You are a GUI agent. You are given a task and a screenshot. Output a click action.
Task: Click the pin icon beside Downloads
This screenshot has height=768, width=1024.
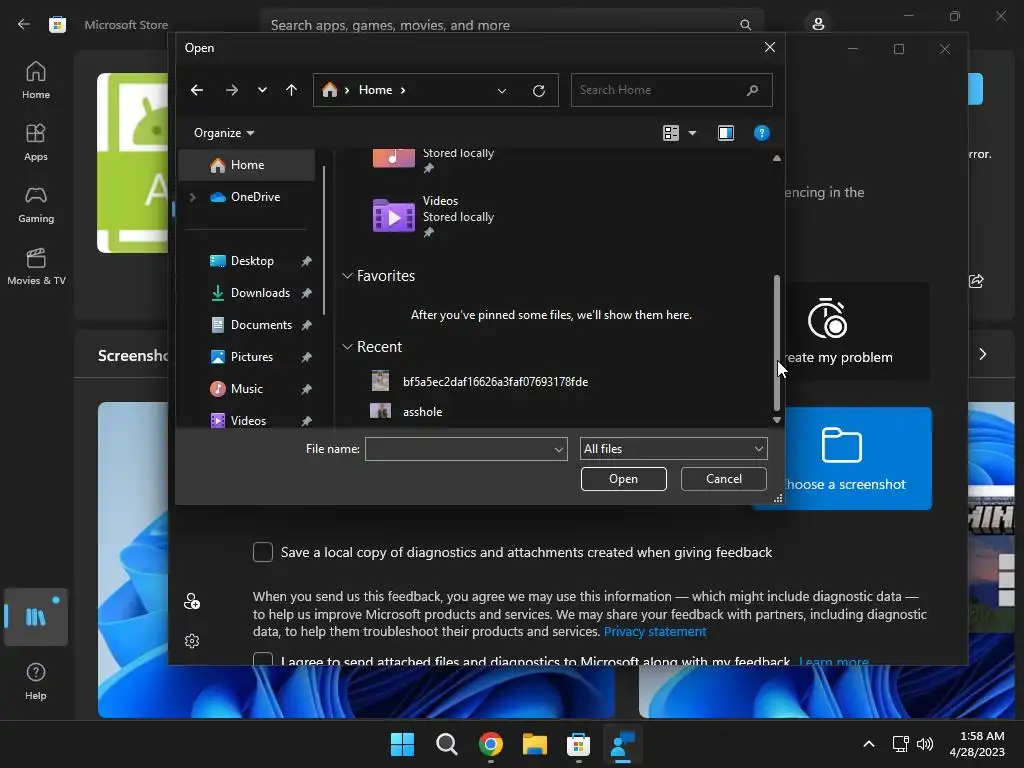pyautogui.click(x=306, y=293)
